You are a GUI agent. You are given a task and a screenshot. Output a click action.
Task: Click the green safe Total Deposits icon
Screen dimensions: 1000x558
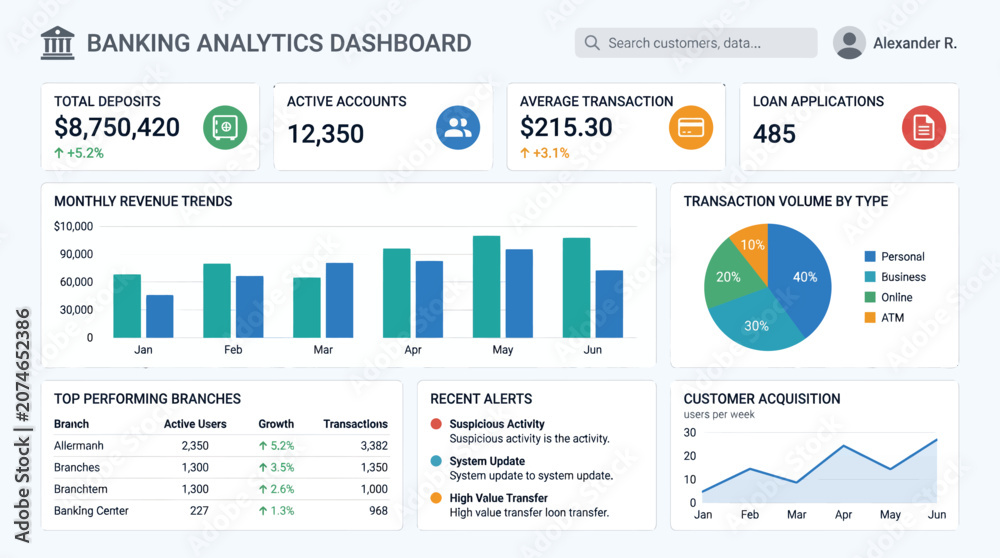click(225, 128)
